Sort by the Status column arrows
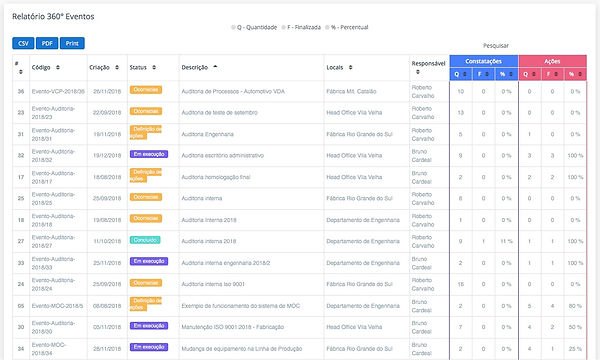The width and height of the screenshot is (600, 360). pyautogui.click(x=154, y=67)
